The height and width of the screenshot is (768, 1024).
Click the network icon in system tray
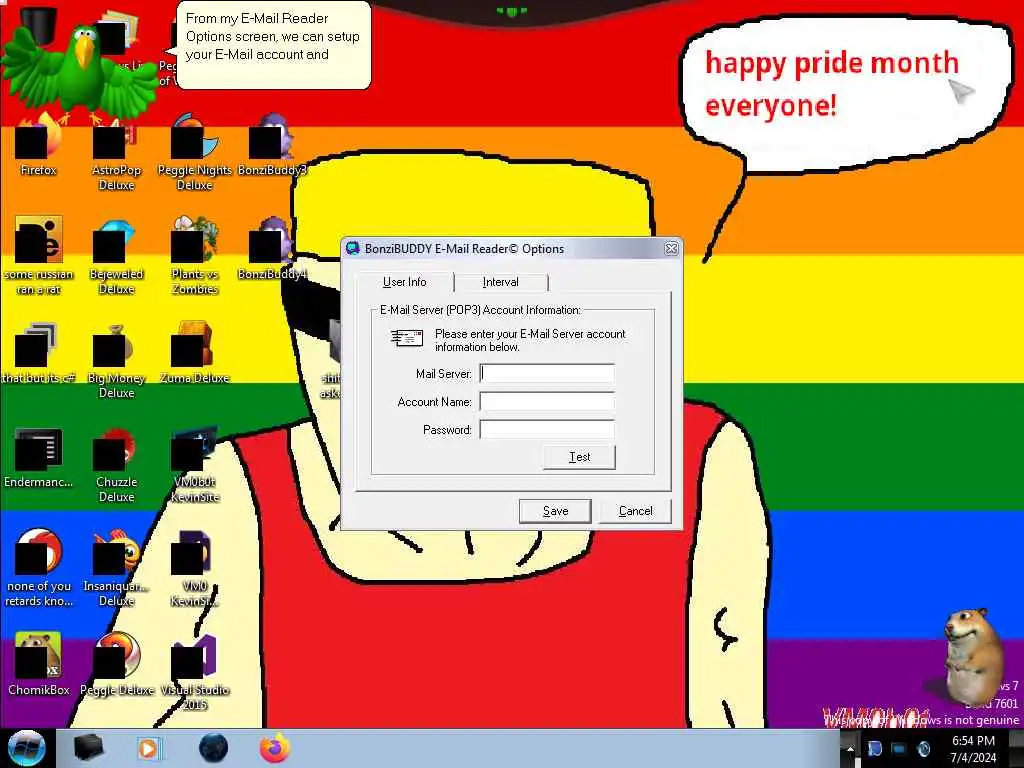[899, 749]
